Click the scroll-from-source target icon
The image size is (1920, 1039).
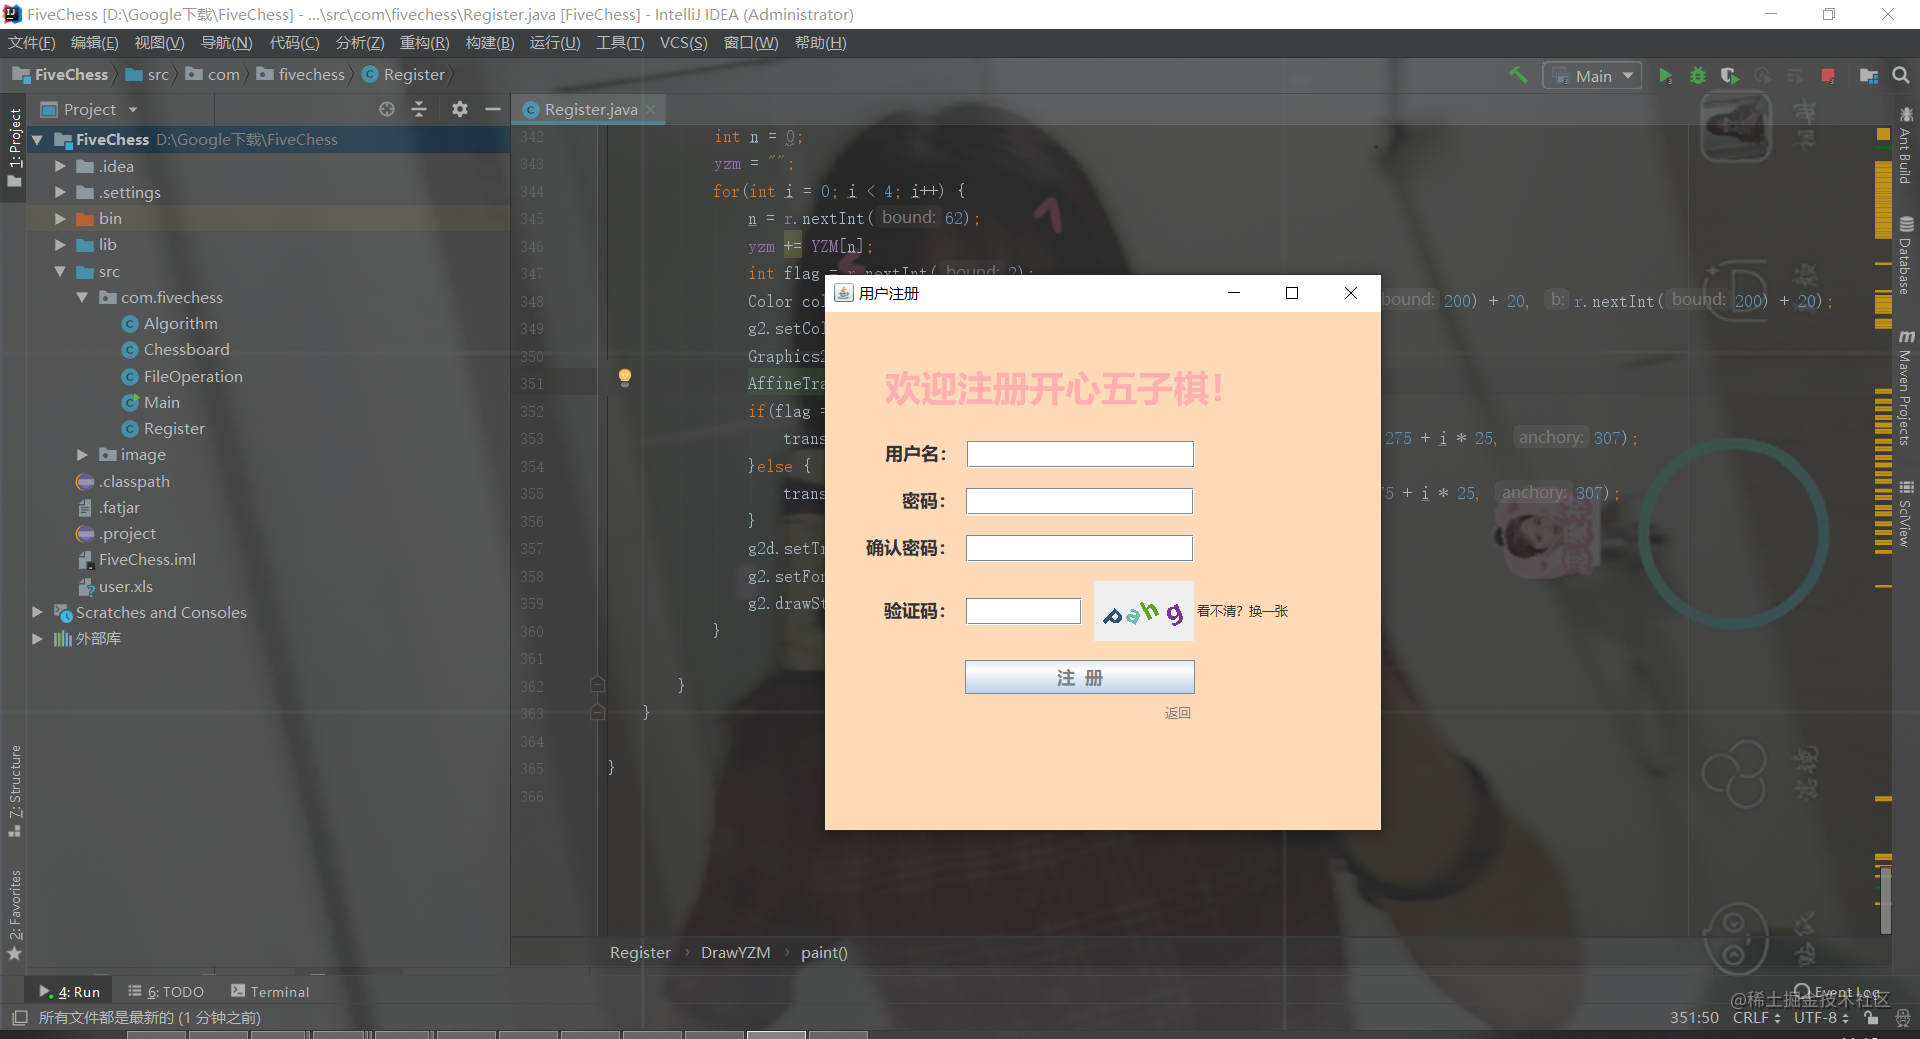pyautogui.click(x=387, y=109)
